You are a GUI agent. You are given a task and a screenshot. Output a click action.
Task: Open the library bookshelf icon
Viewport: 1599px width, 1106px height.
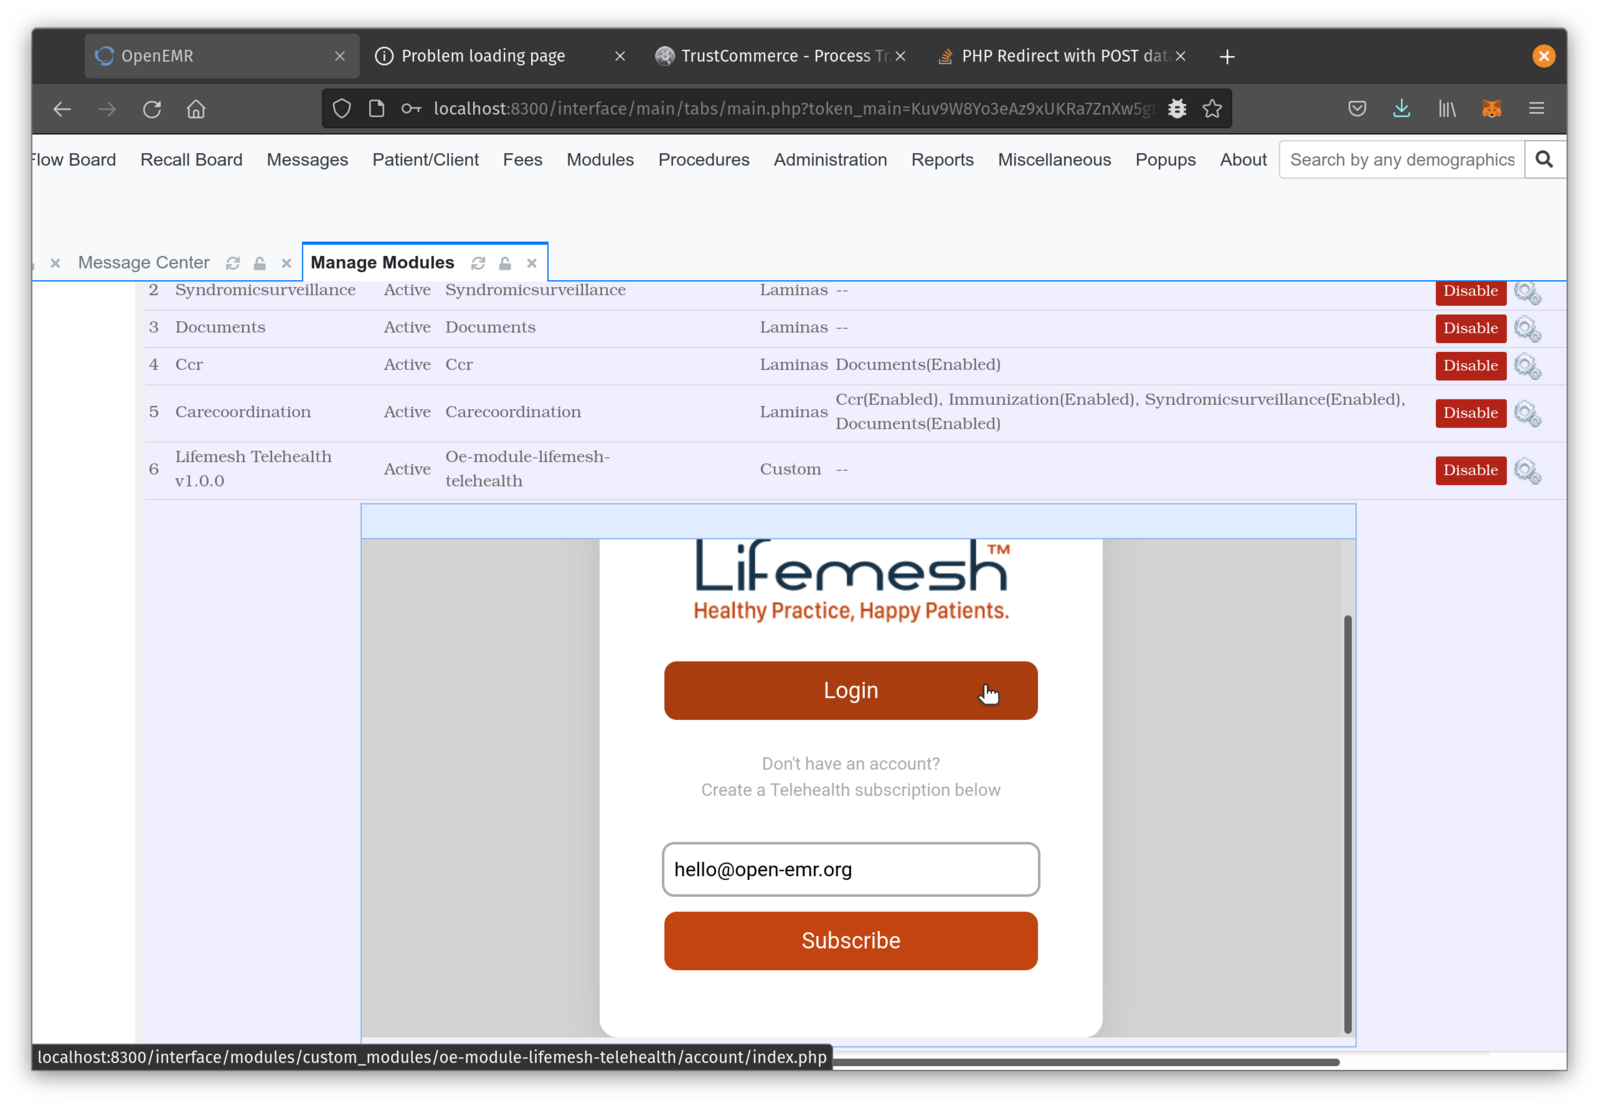1447,109
